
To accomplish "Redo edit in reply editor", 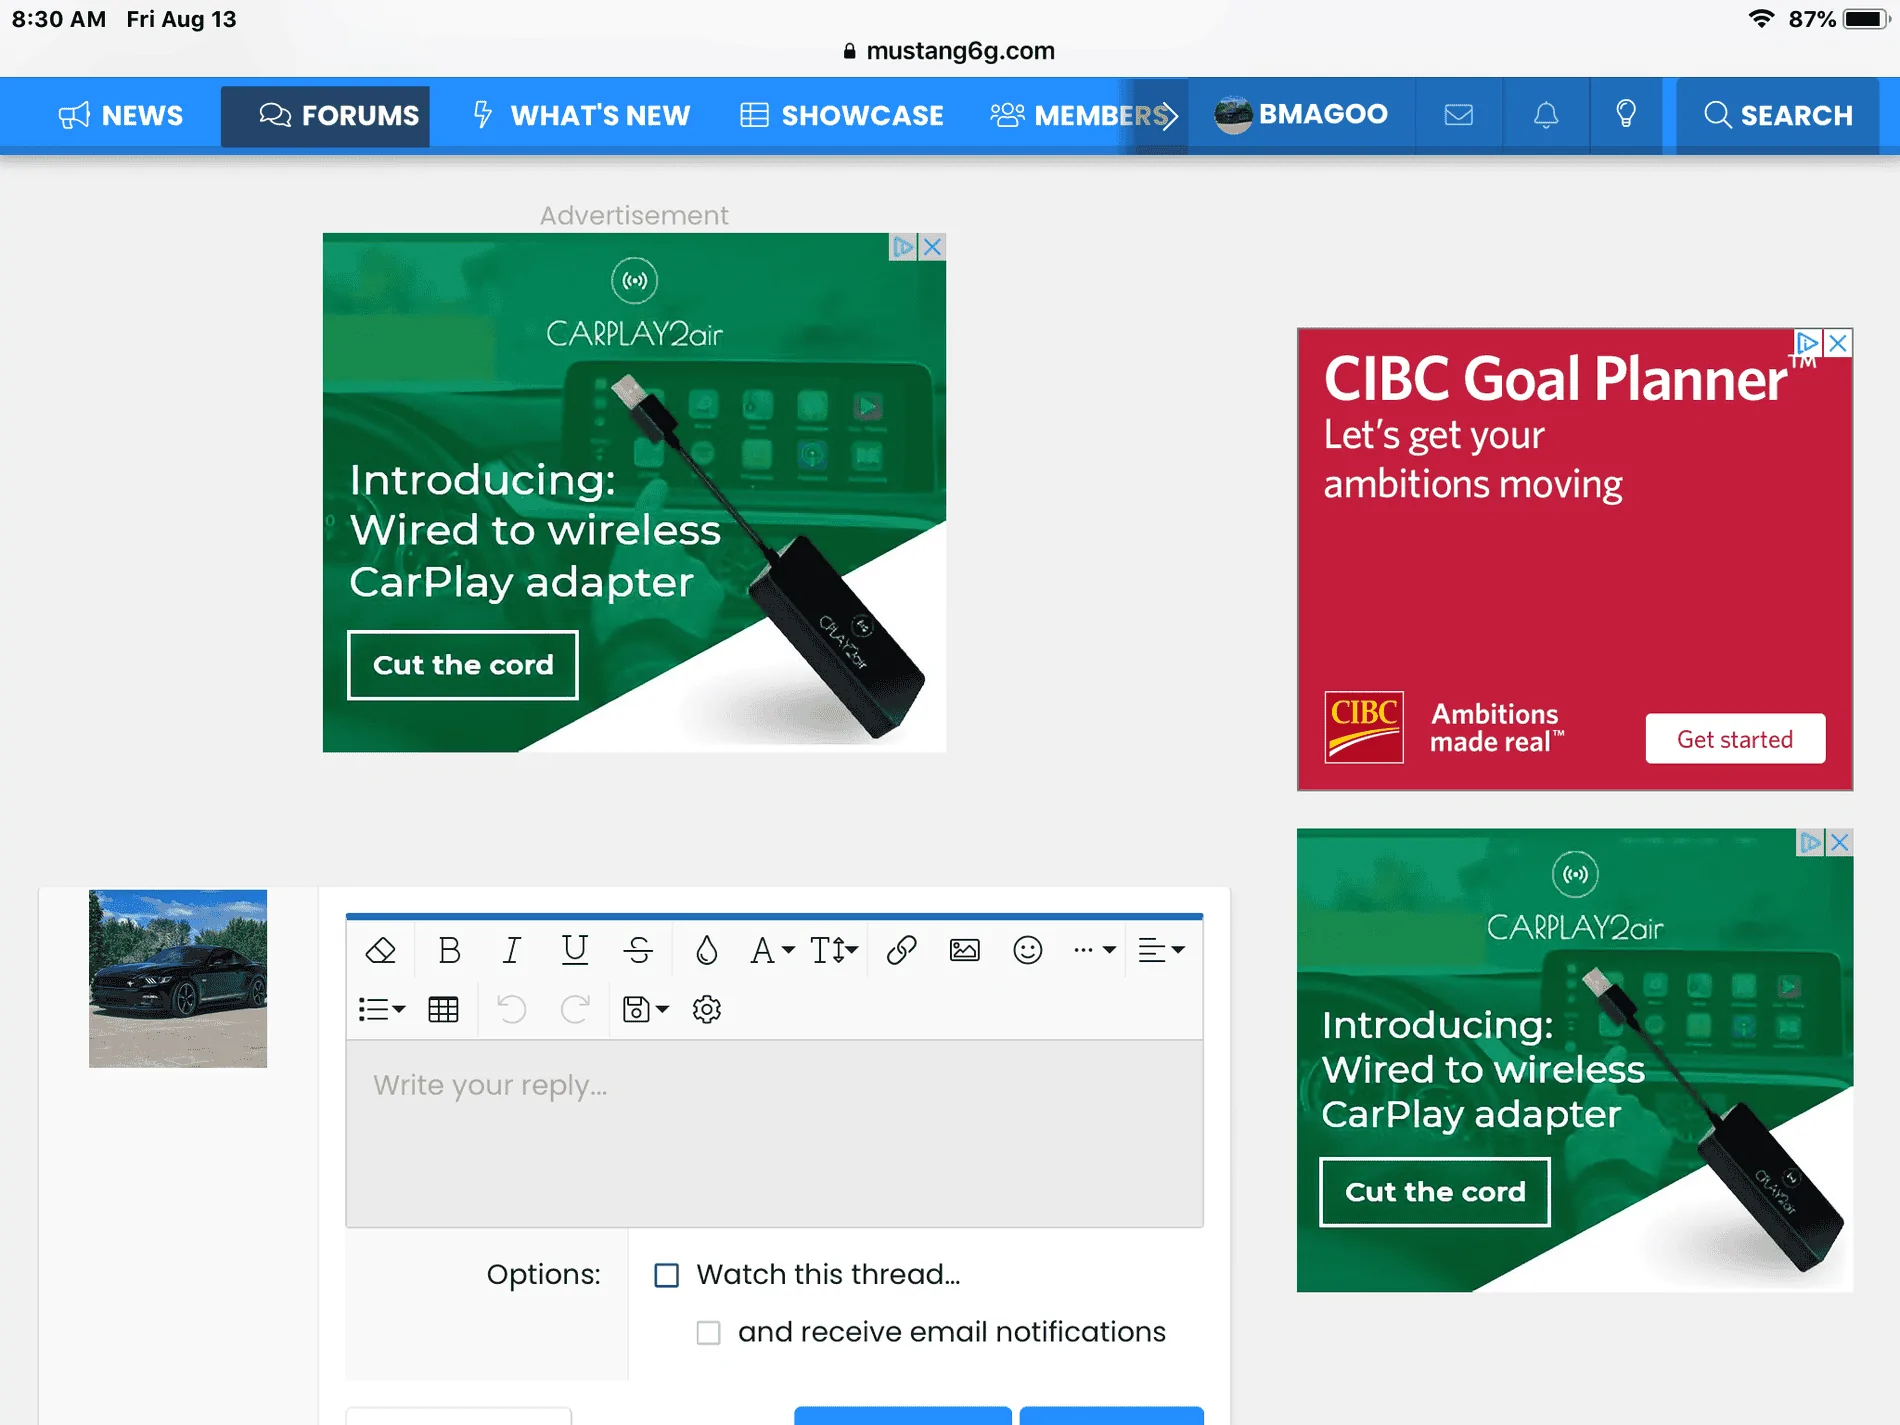I will 575,1010.
